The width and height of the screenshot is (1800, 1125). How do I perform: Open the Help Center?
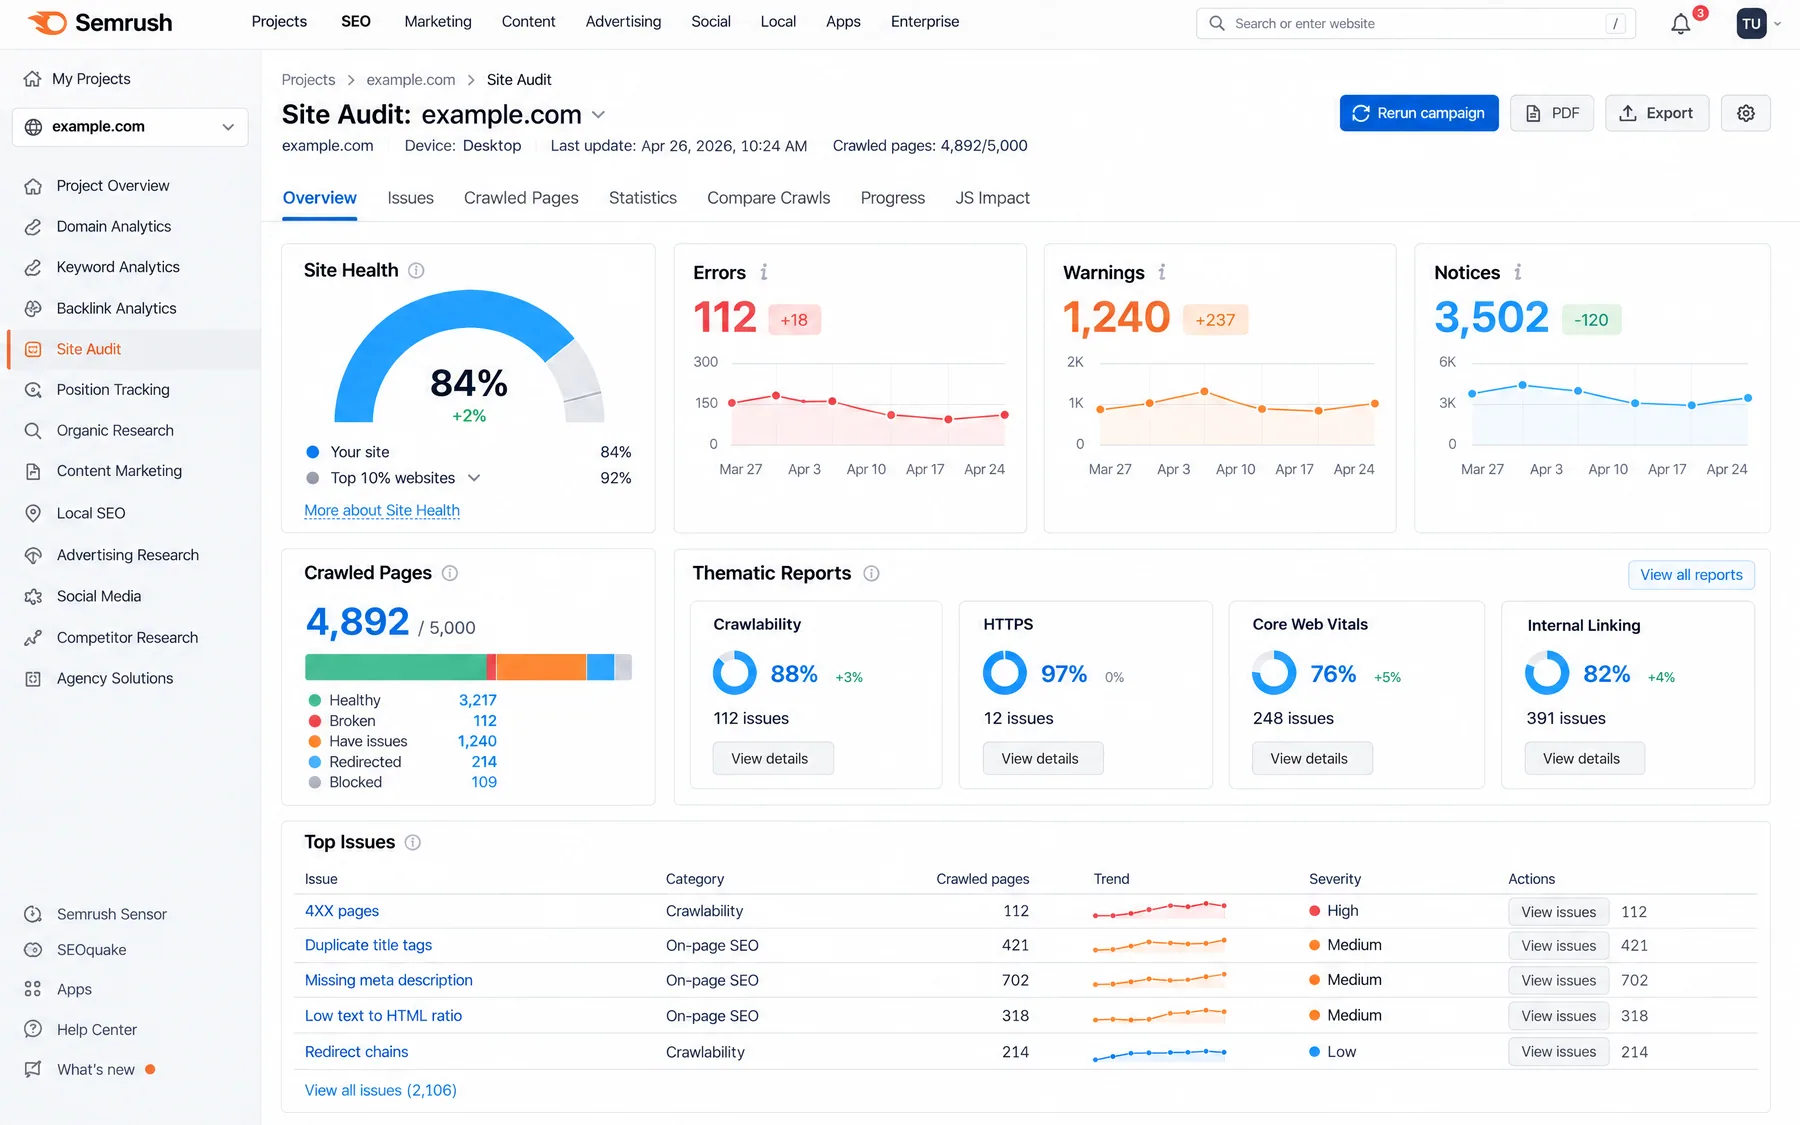tap(96, 1029)
